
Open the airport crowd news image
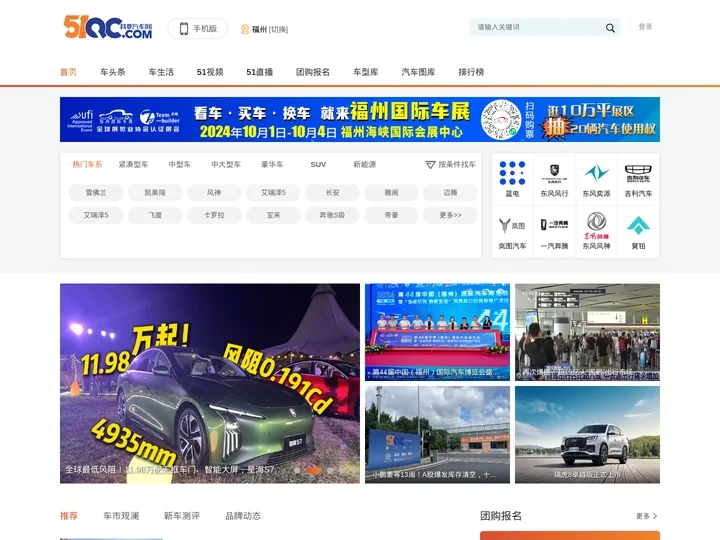tap(587, 332)
